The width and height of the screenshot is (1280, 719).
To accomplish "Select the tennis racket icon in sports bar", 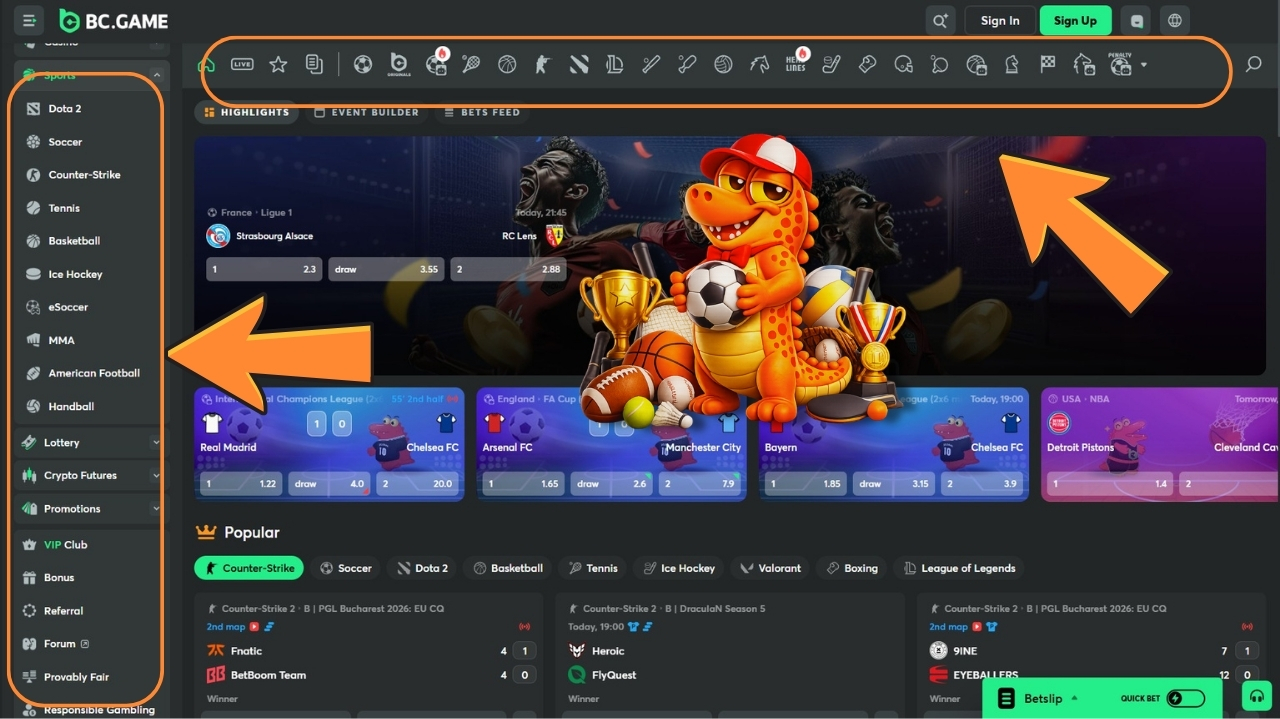I will (x=471, y=65).
